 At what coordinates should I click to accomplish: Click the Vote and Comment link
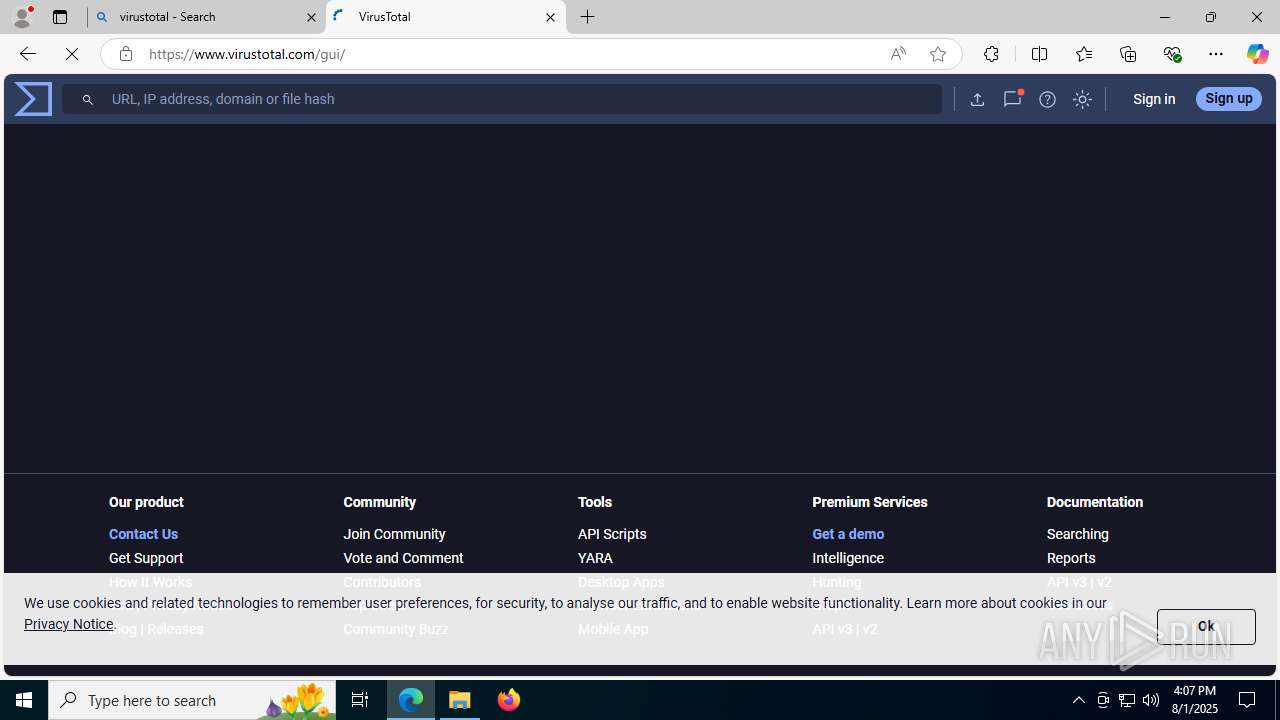click(x=403, y=558)
